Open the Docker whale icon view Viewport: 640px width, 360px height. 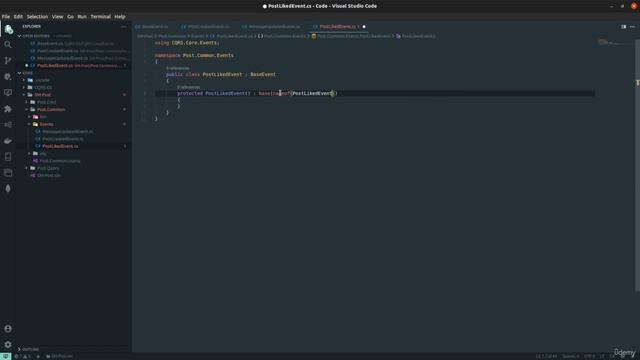coord(8,141)
